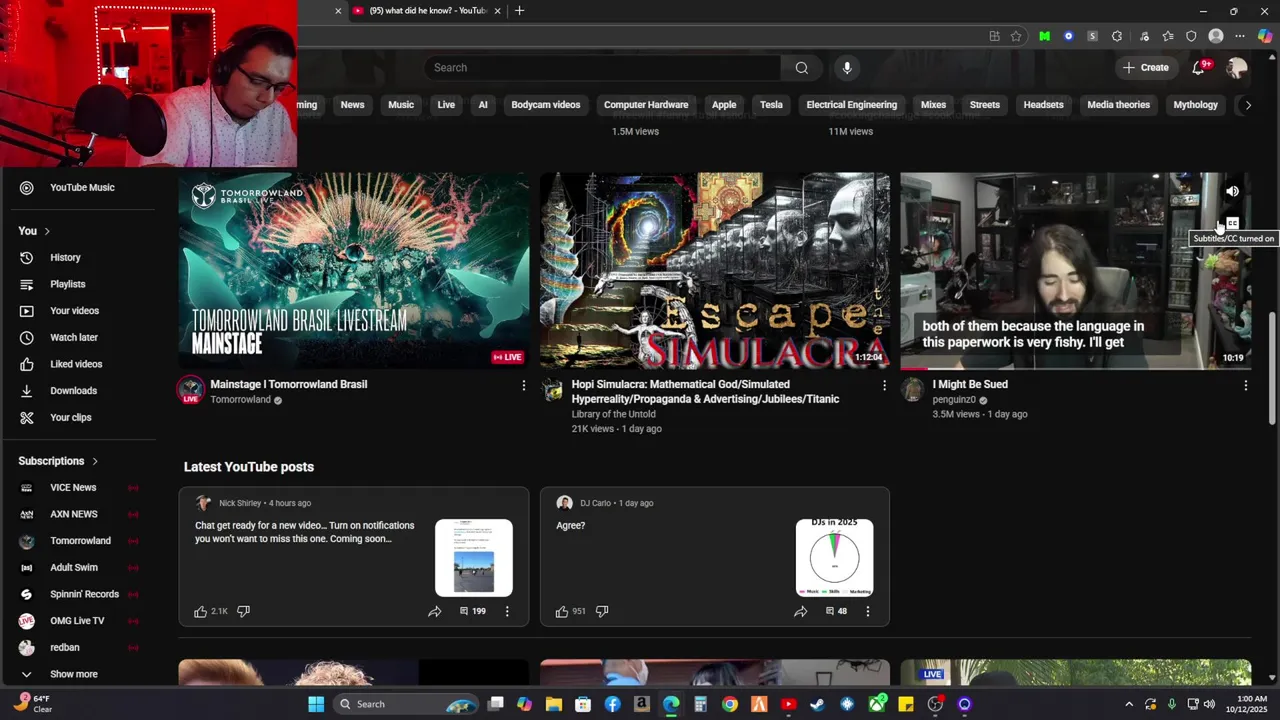Open the Edge Copilot icon
1280x720 pixels.
(1264, 36)
